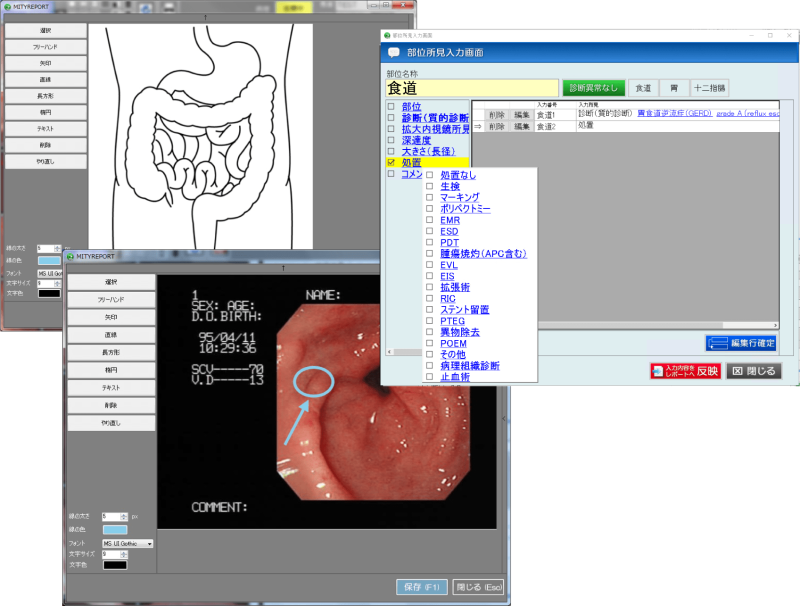
Task: Pick 長方形 tool in body diagram window
Action: 45,96
